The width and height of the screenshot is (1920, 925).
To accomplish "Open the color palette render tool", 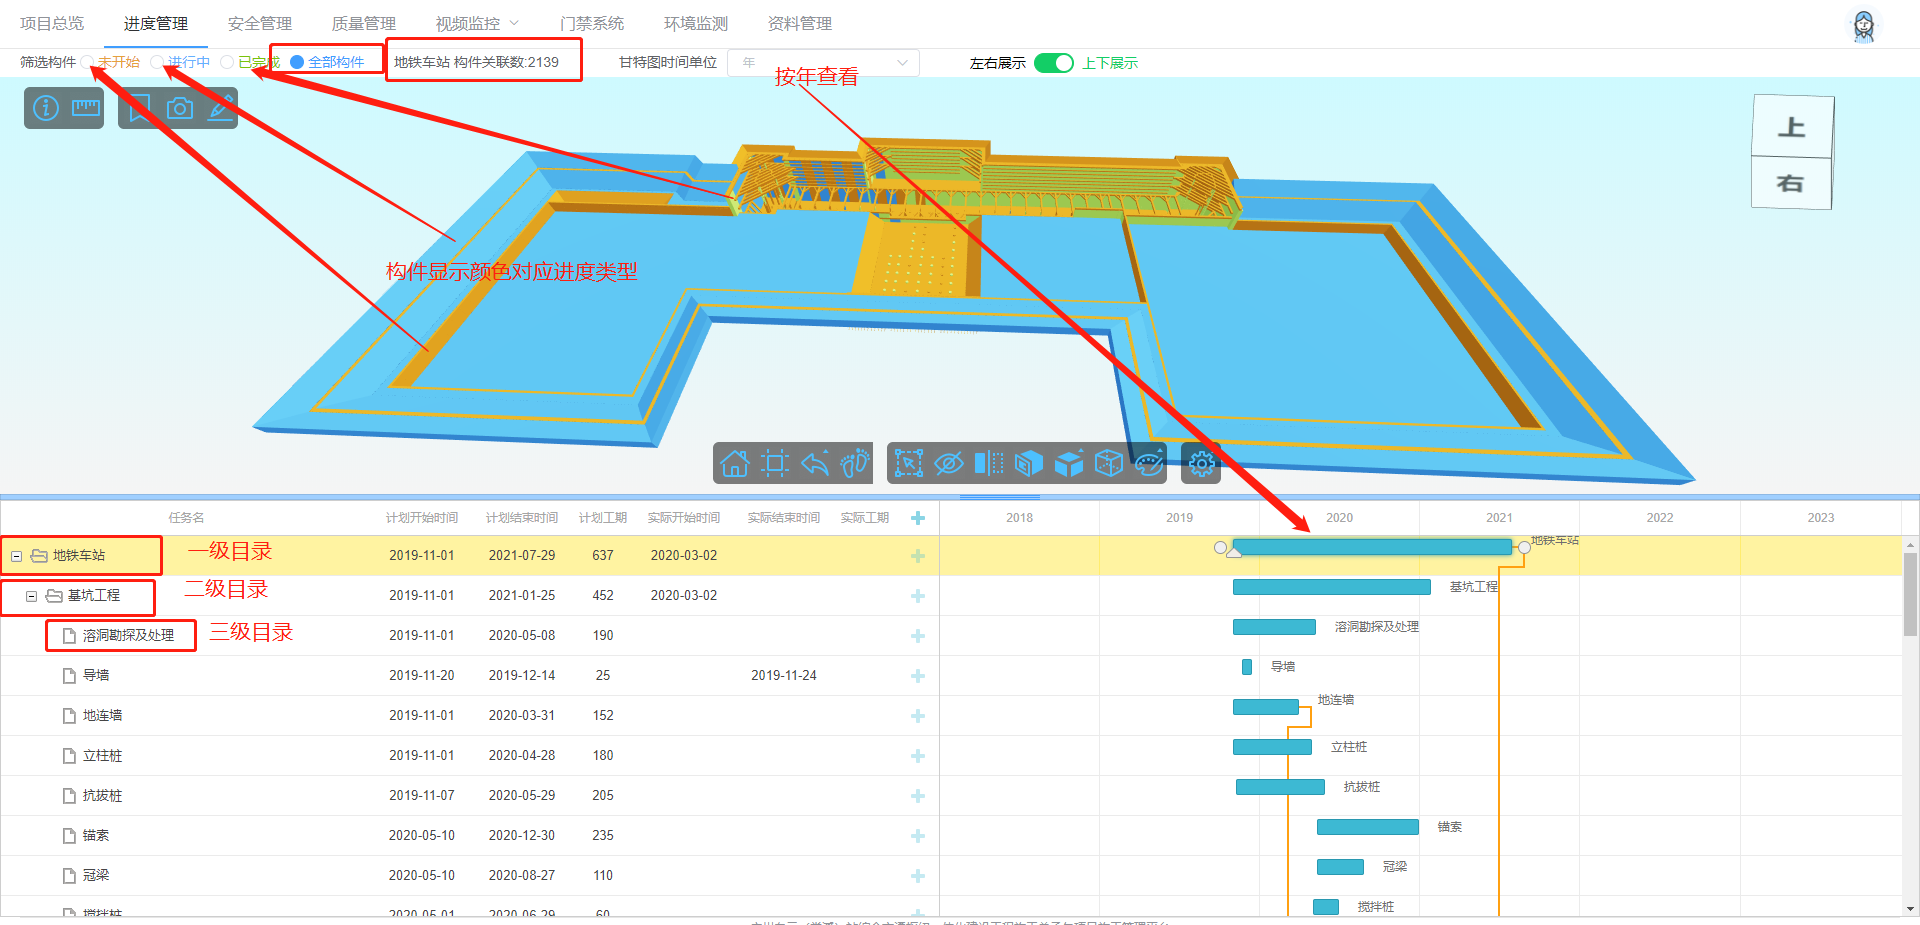I will [x=1149, y=463].
